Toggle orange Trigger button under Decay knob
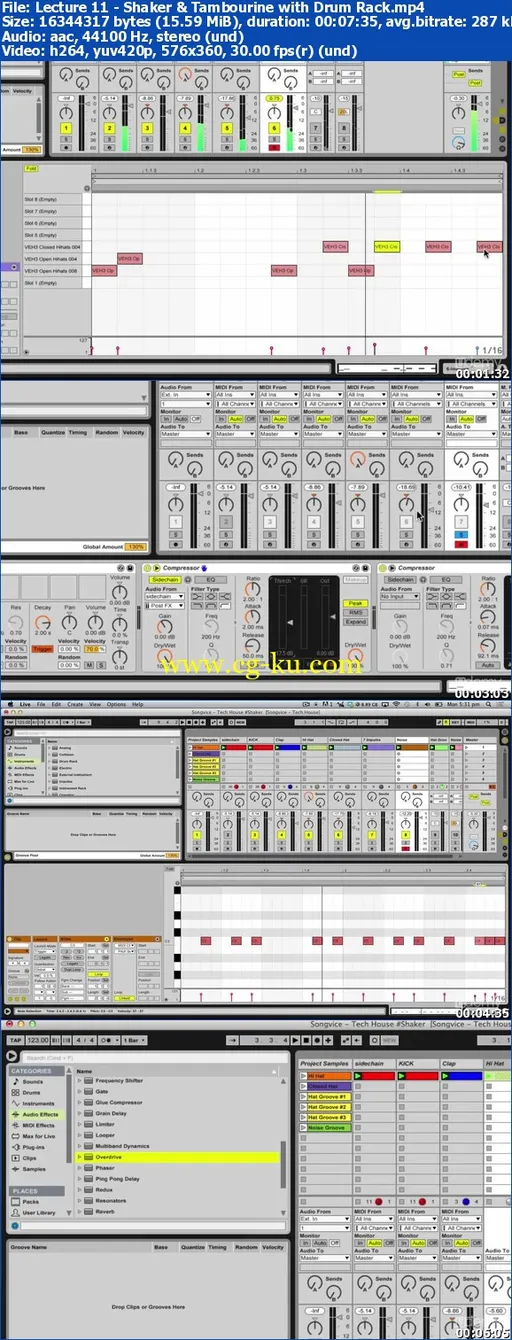512x1340 pixels. tap(43, 649)
